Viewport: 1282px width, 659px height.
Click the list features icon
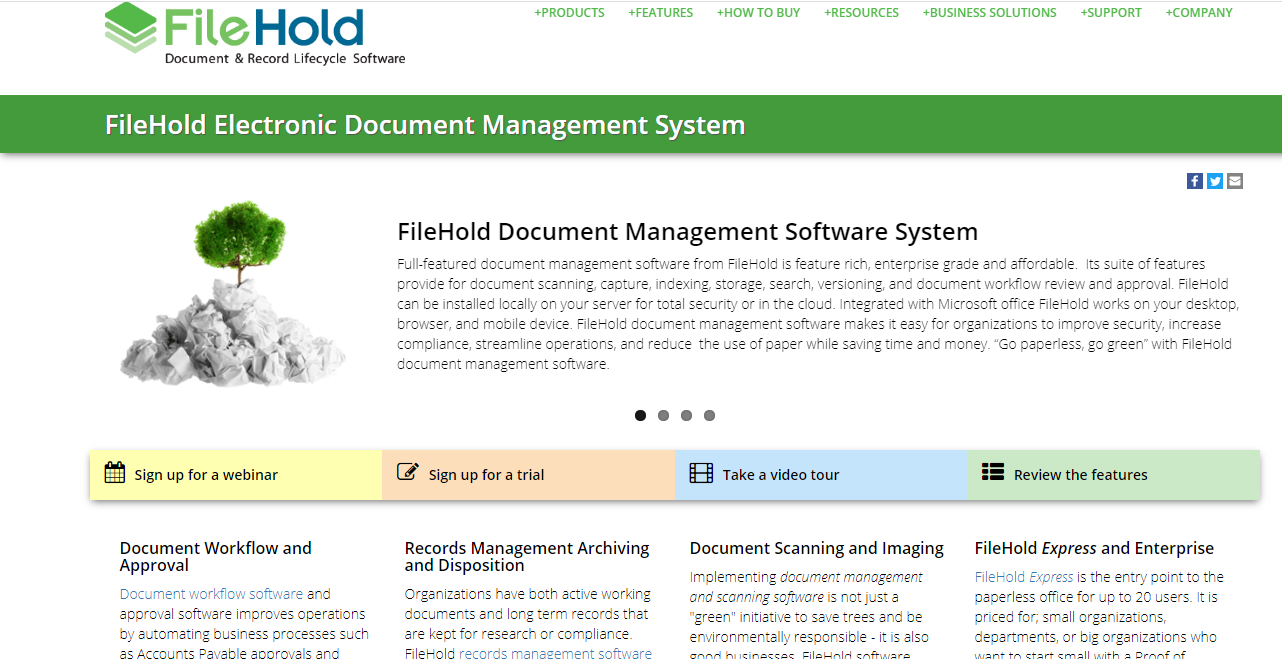pyautogui.click(x=992, y=472)
